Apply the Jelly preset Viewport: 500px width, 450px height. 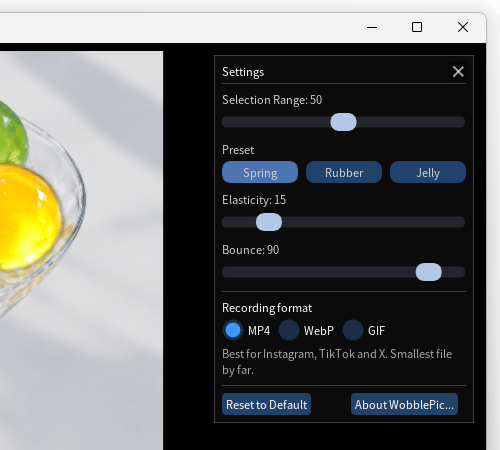click(428, 172)
